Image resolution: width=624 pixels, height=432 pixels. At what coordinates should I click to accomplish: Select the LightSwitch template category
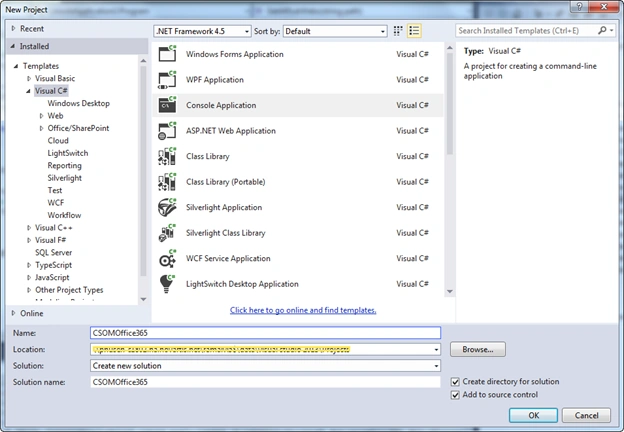click(x=68, y=153)
